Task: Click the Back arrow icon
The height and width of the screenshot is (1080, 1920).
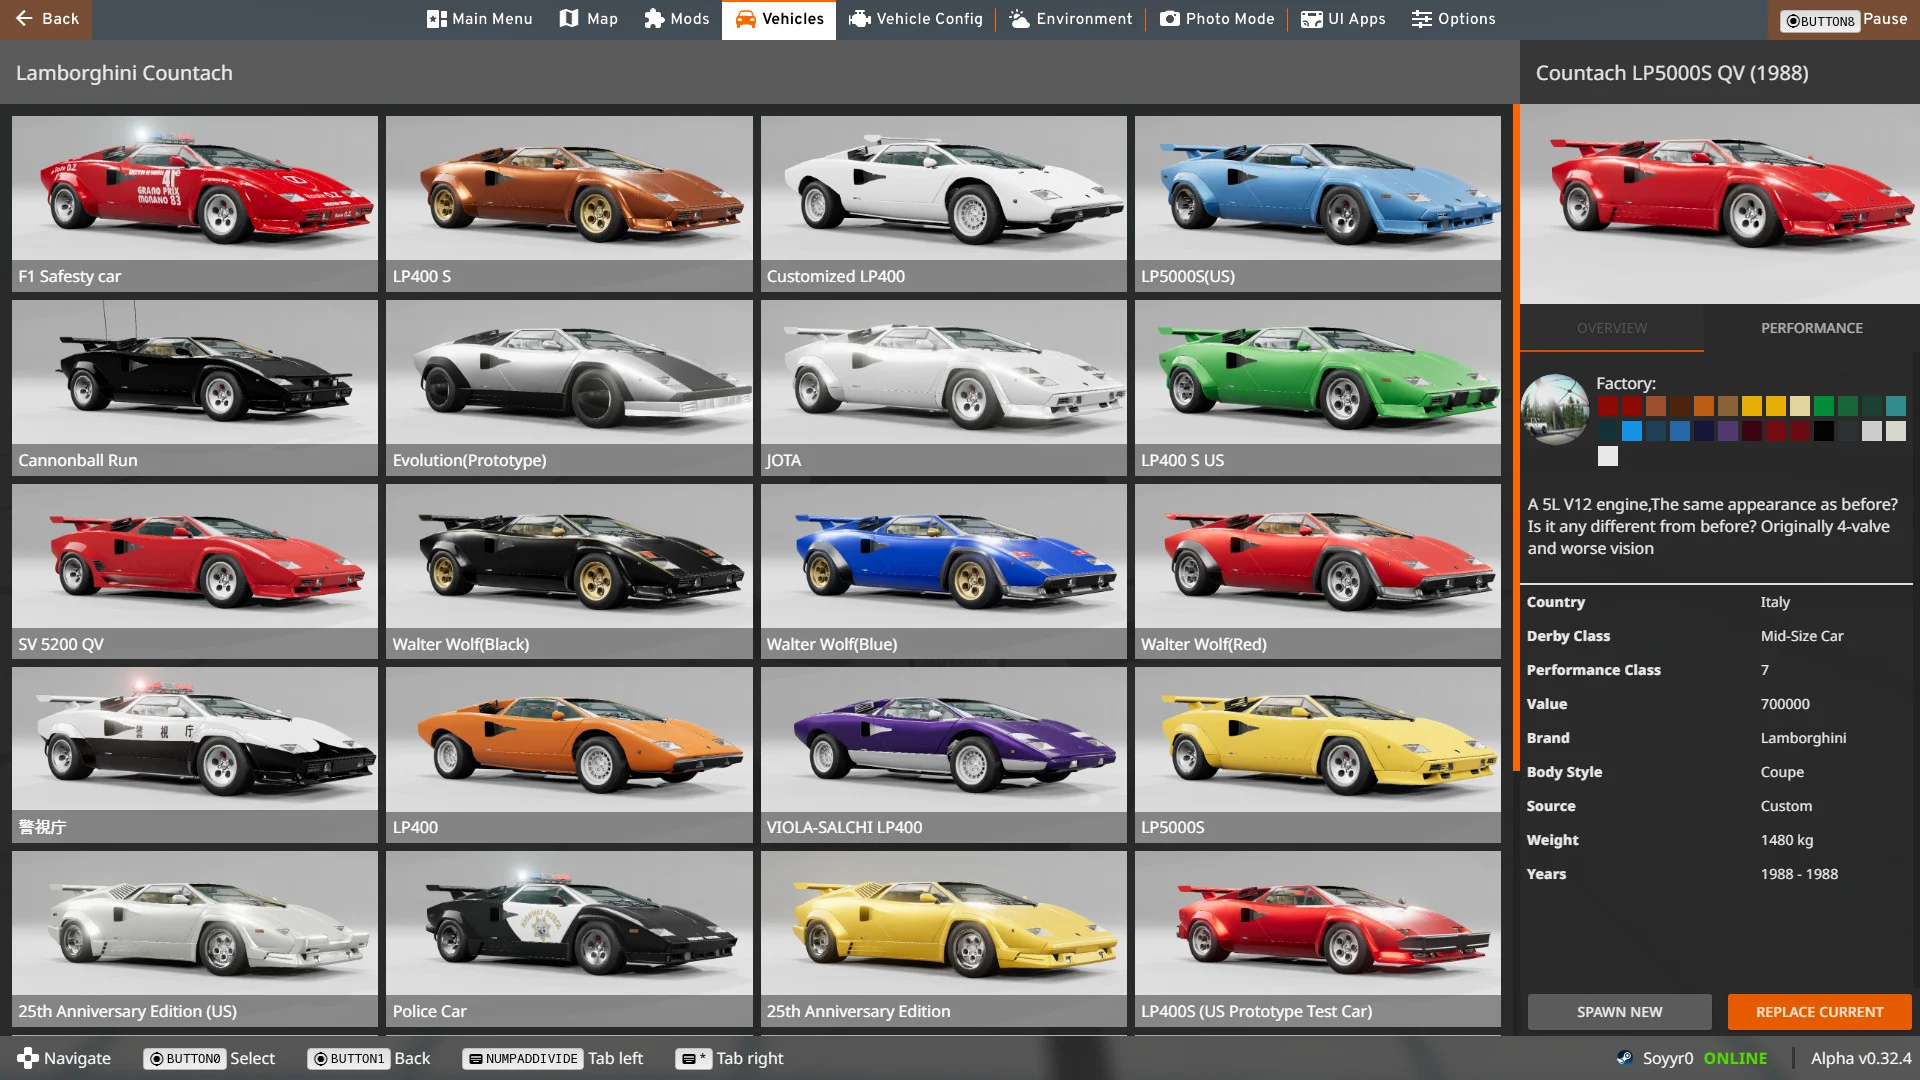Action: 24,19
